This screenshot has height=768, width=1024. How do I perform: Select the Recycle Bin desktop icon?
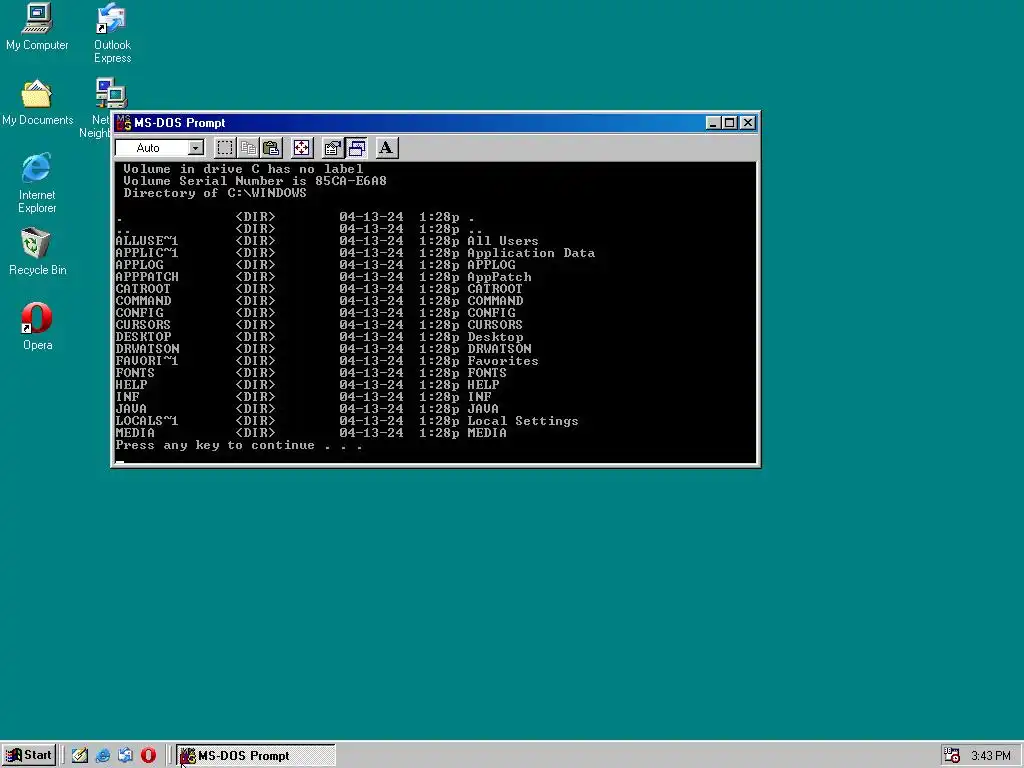click(x=37, y=252)
